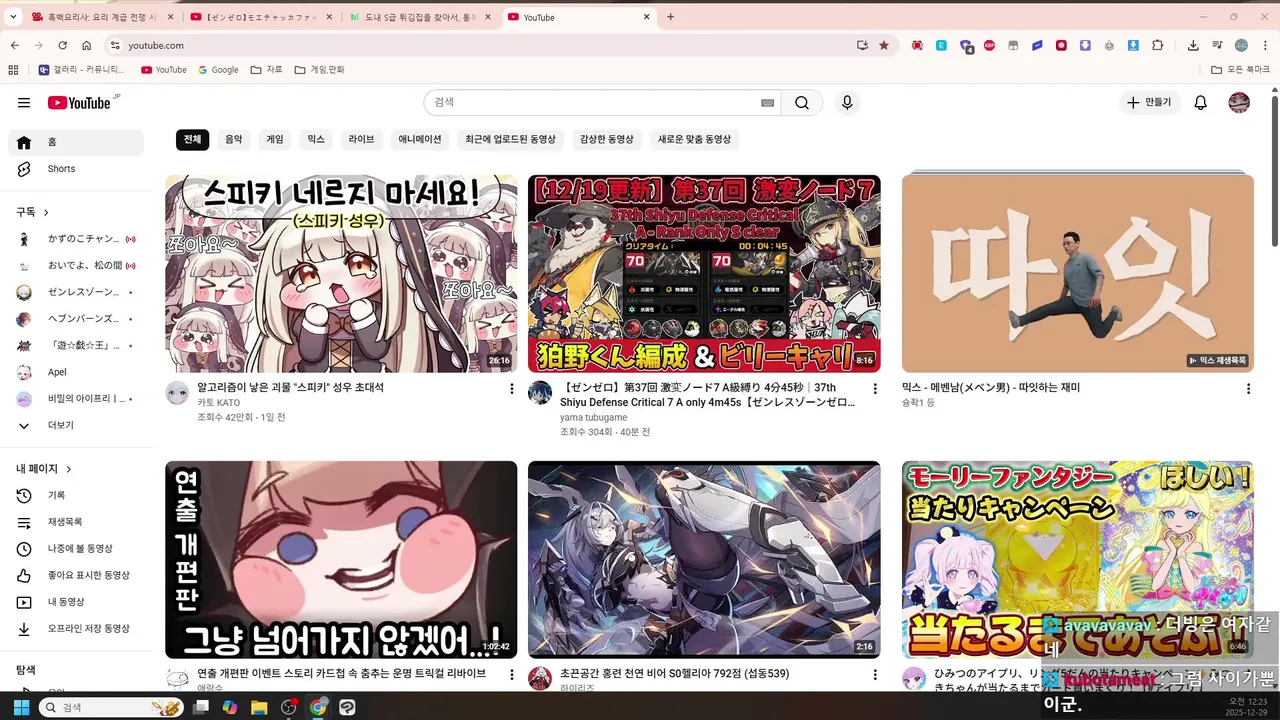Viewport: 1280px width, 720px height.
Task: Start voice search with microphone icon
Action: coord(847,103)
